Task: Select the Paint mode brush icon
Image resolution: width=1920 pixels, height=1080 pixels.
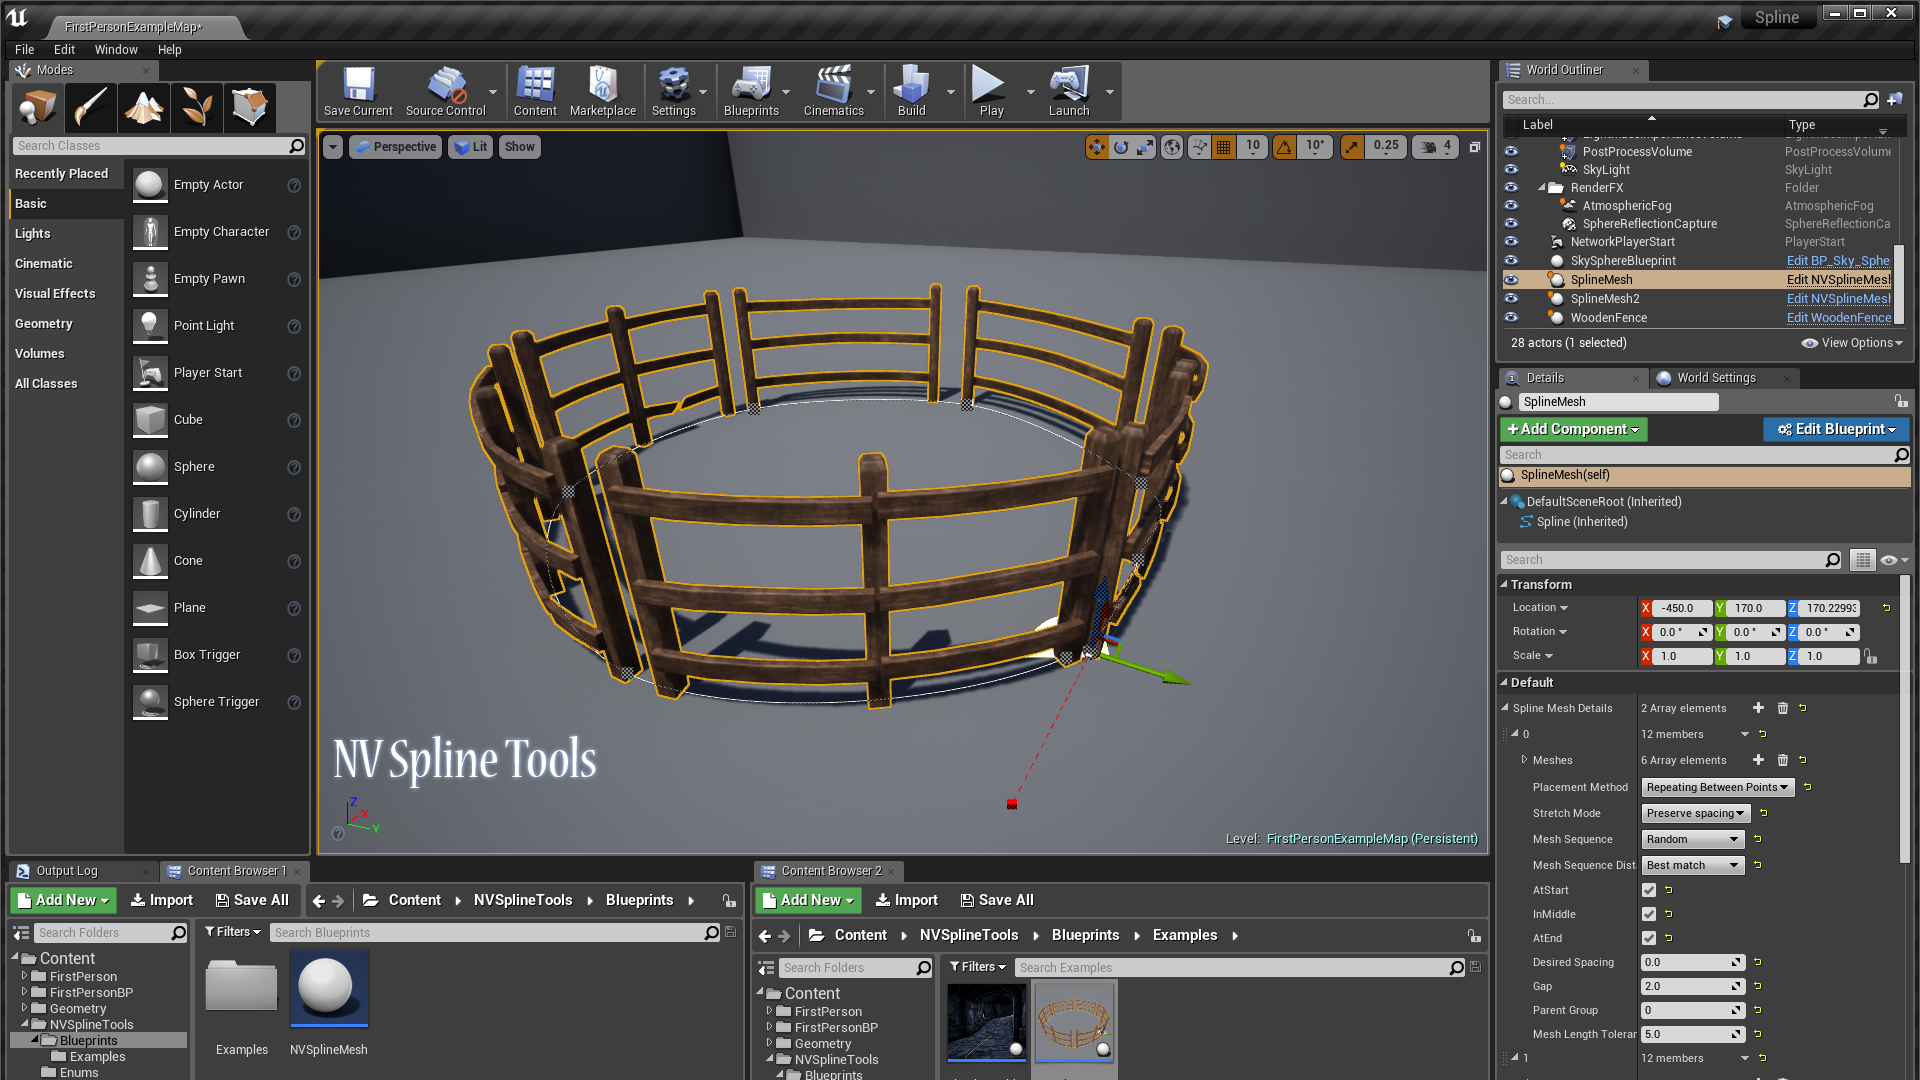Action: [91, 107]
